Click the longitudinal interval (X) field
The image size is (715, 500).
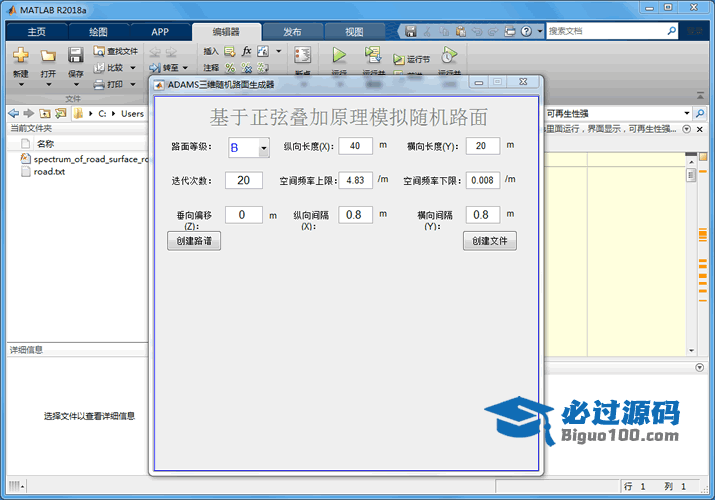point(355,215)
